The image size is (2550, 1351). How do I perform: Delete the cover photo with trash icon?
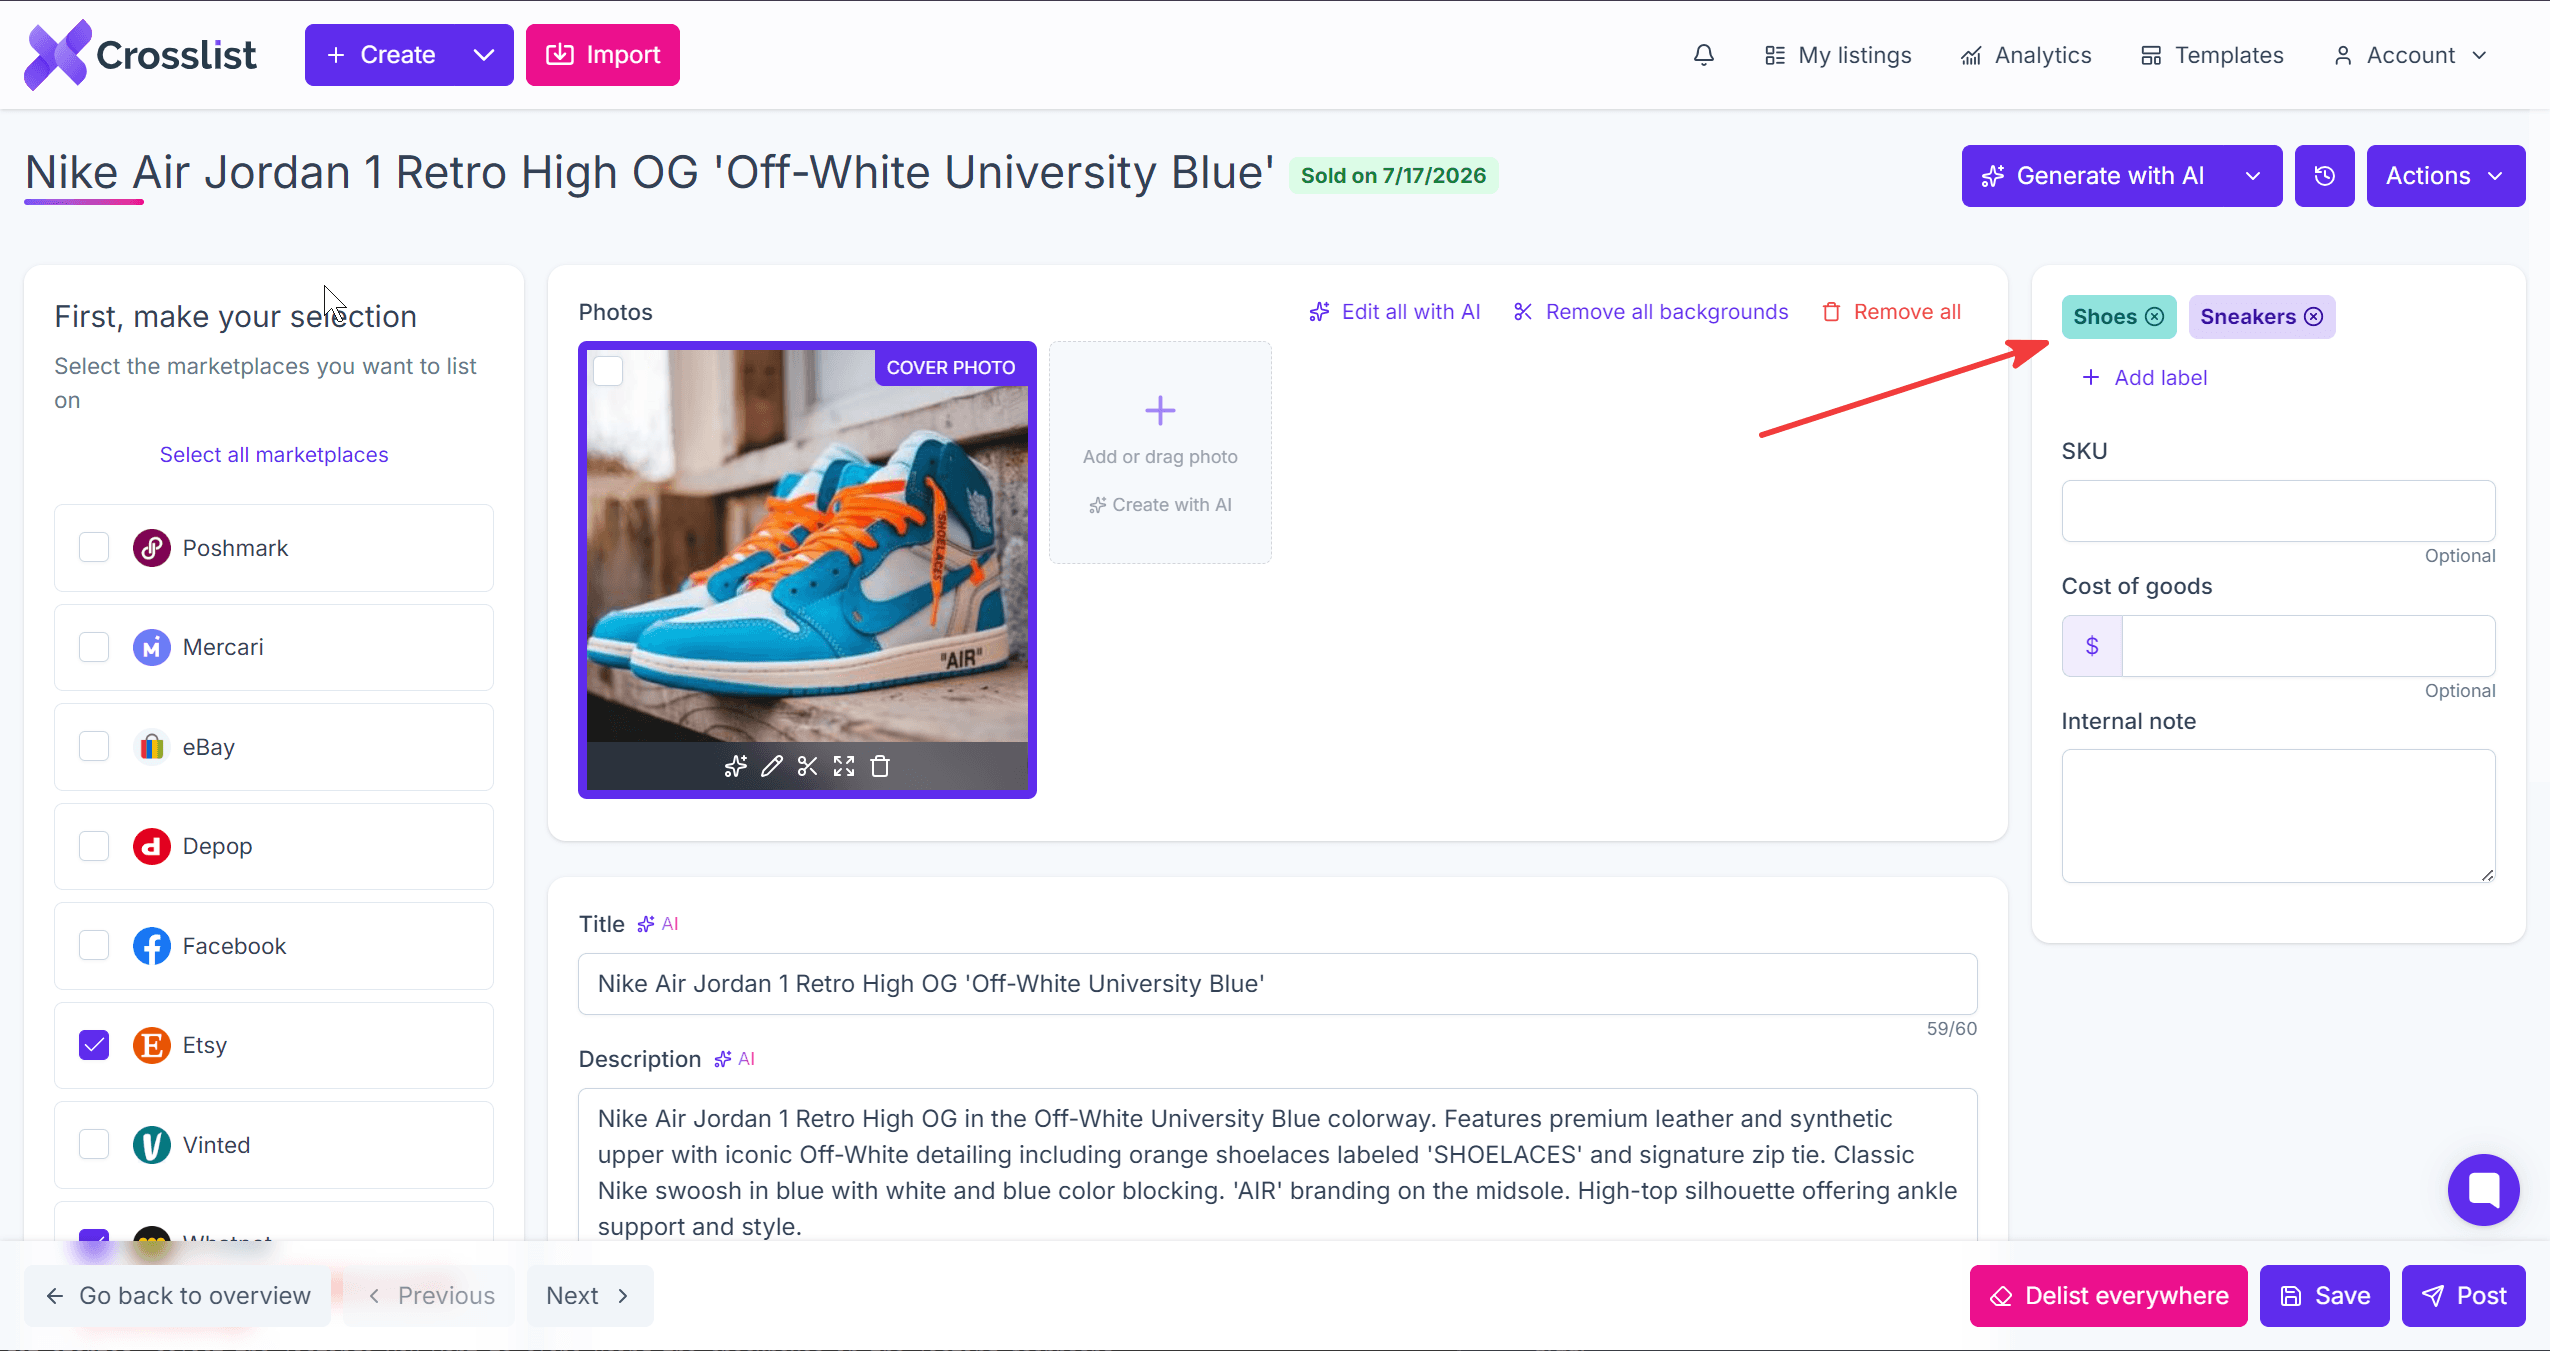point(880,767)
